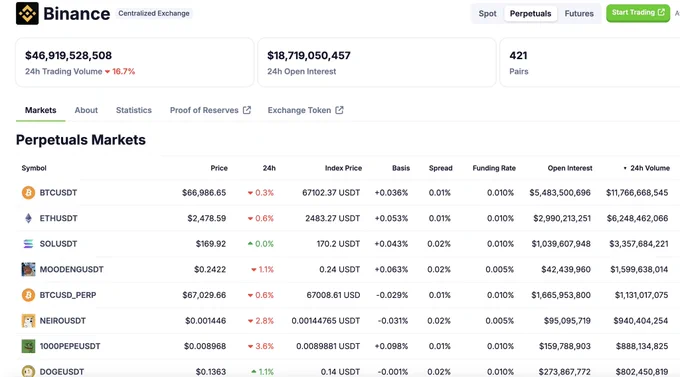Click external link icon beside Exchange Token
Screen dimensions: 680x377
pos(339,110)
